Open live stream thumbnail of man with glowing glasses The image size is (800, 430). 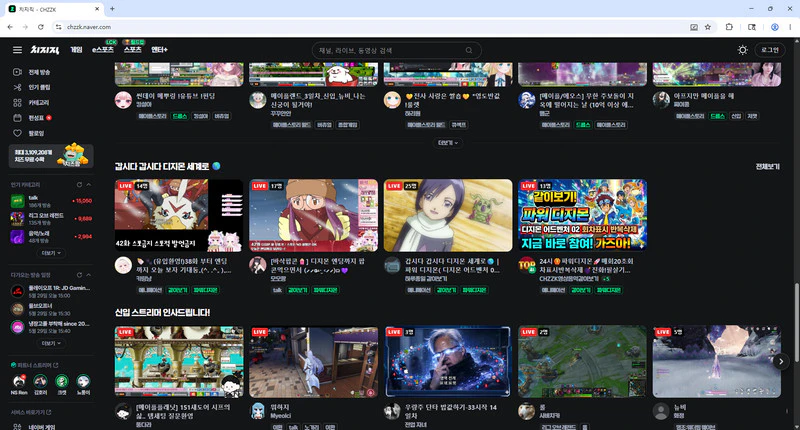click(448, 362)
